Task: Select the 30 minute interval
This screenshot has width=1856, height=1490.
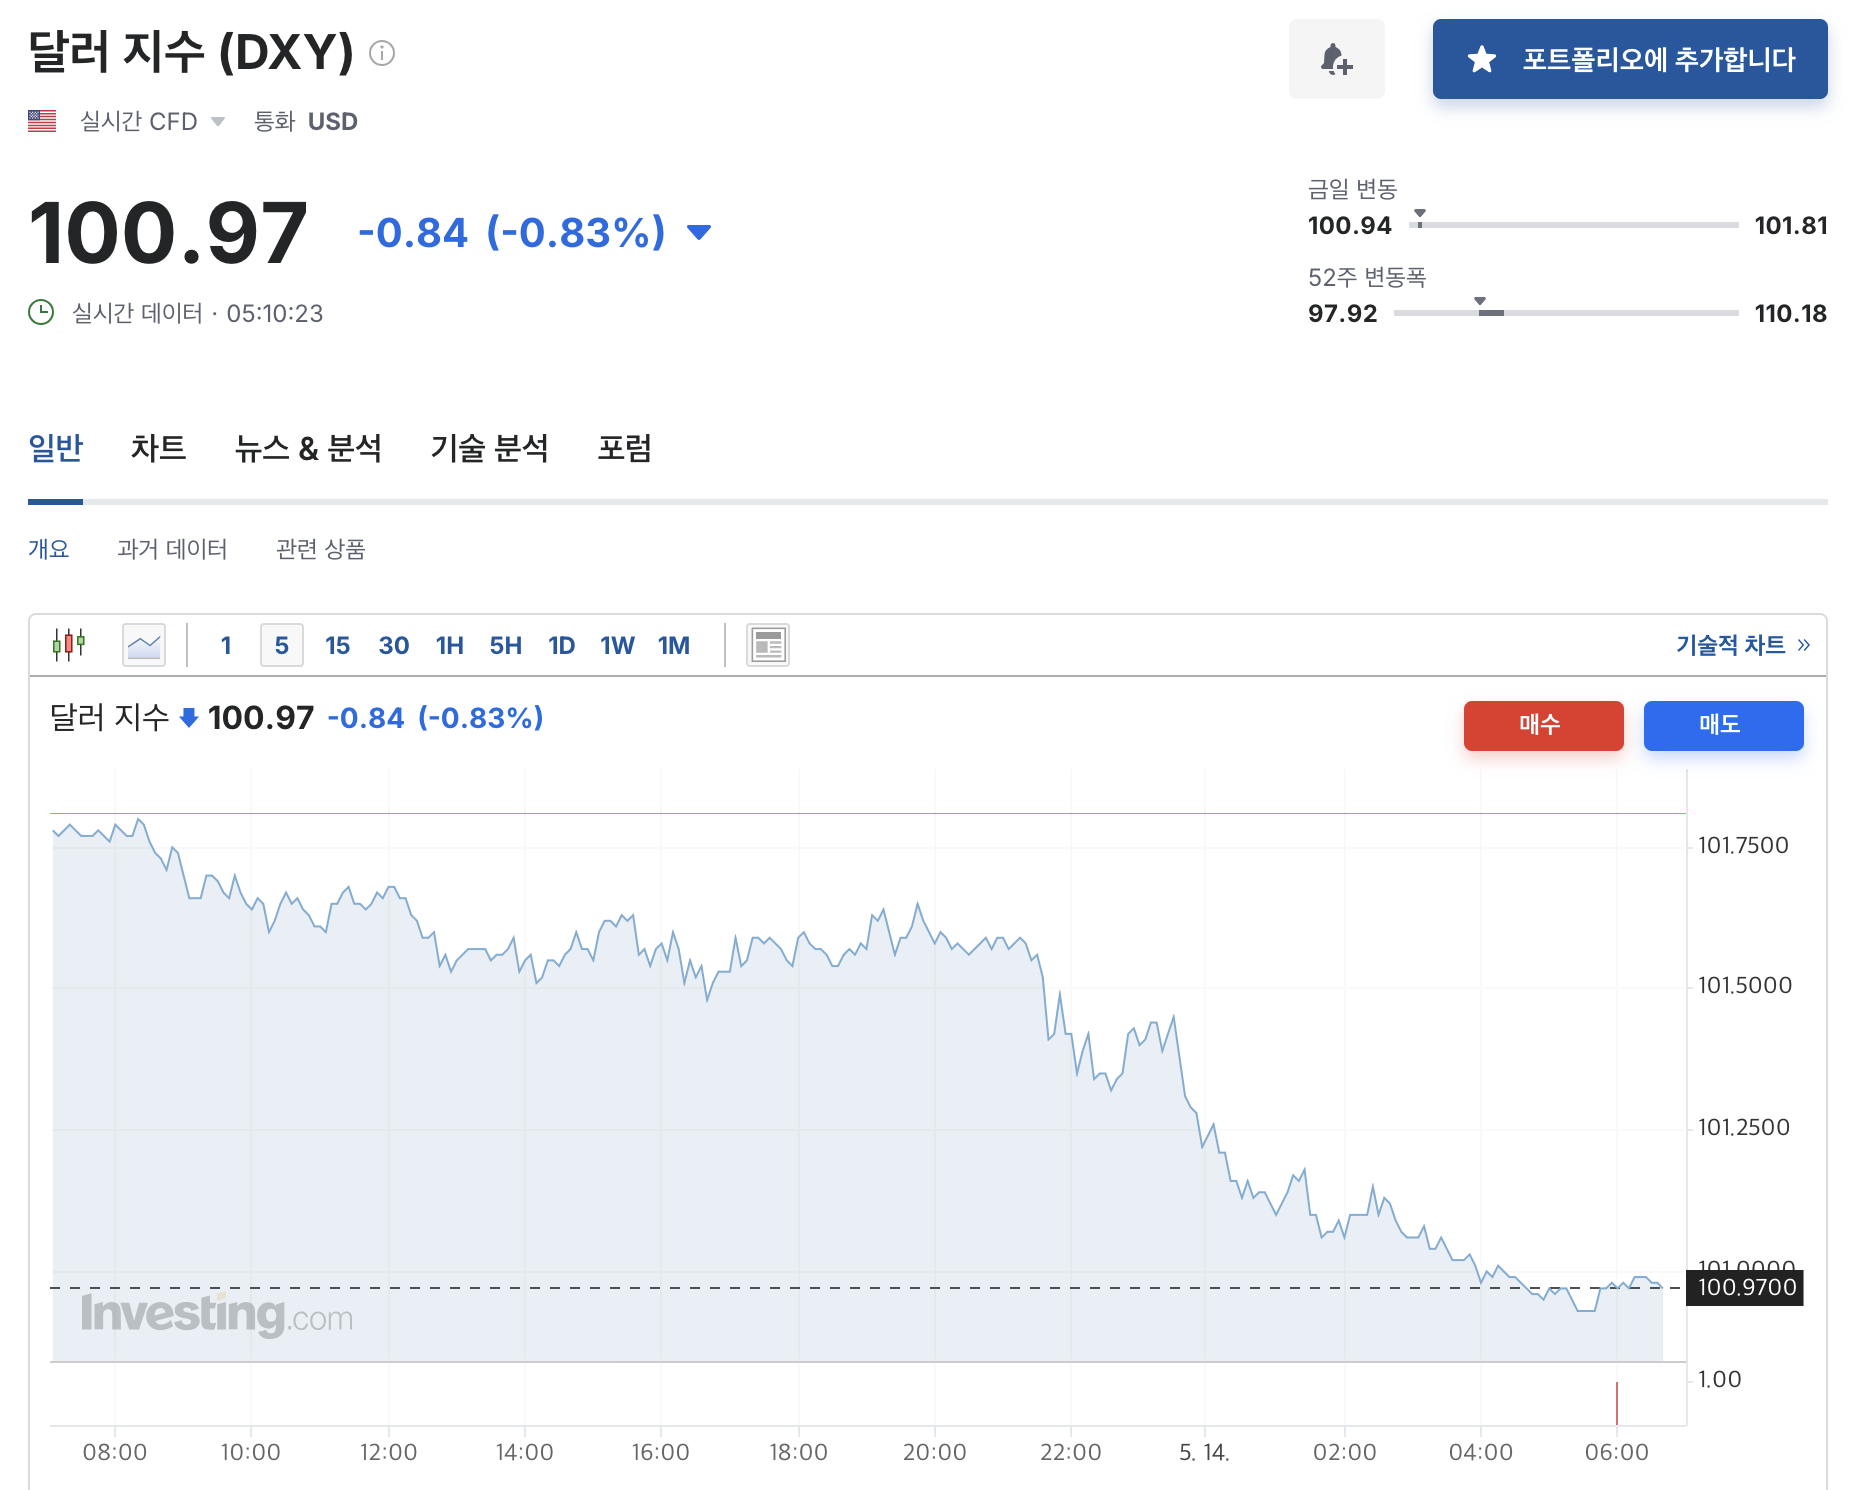Action: (394, 645)
